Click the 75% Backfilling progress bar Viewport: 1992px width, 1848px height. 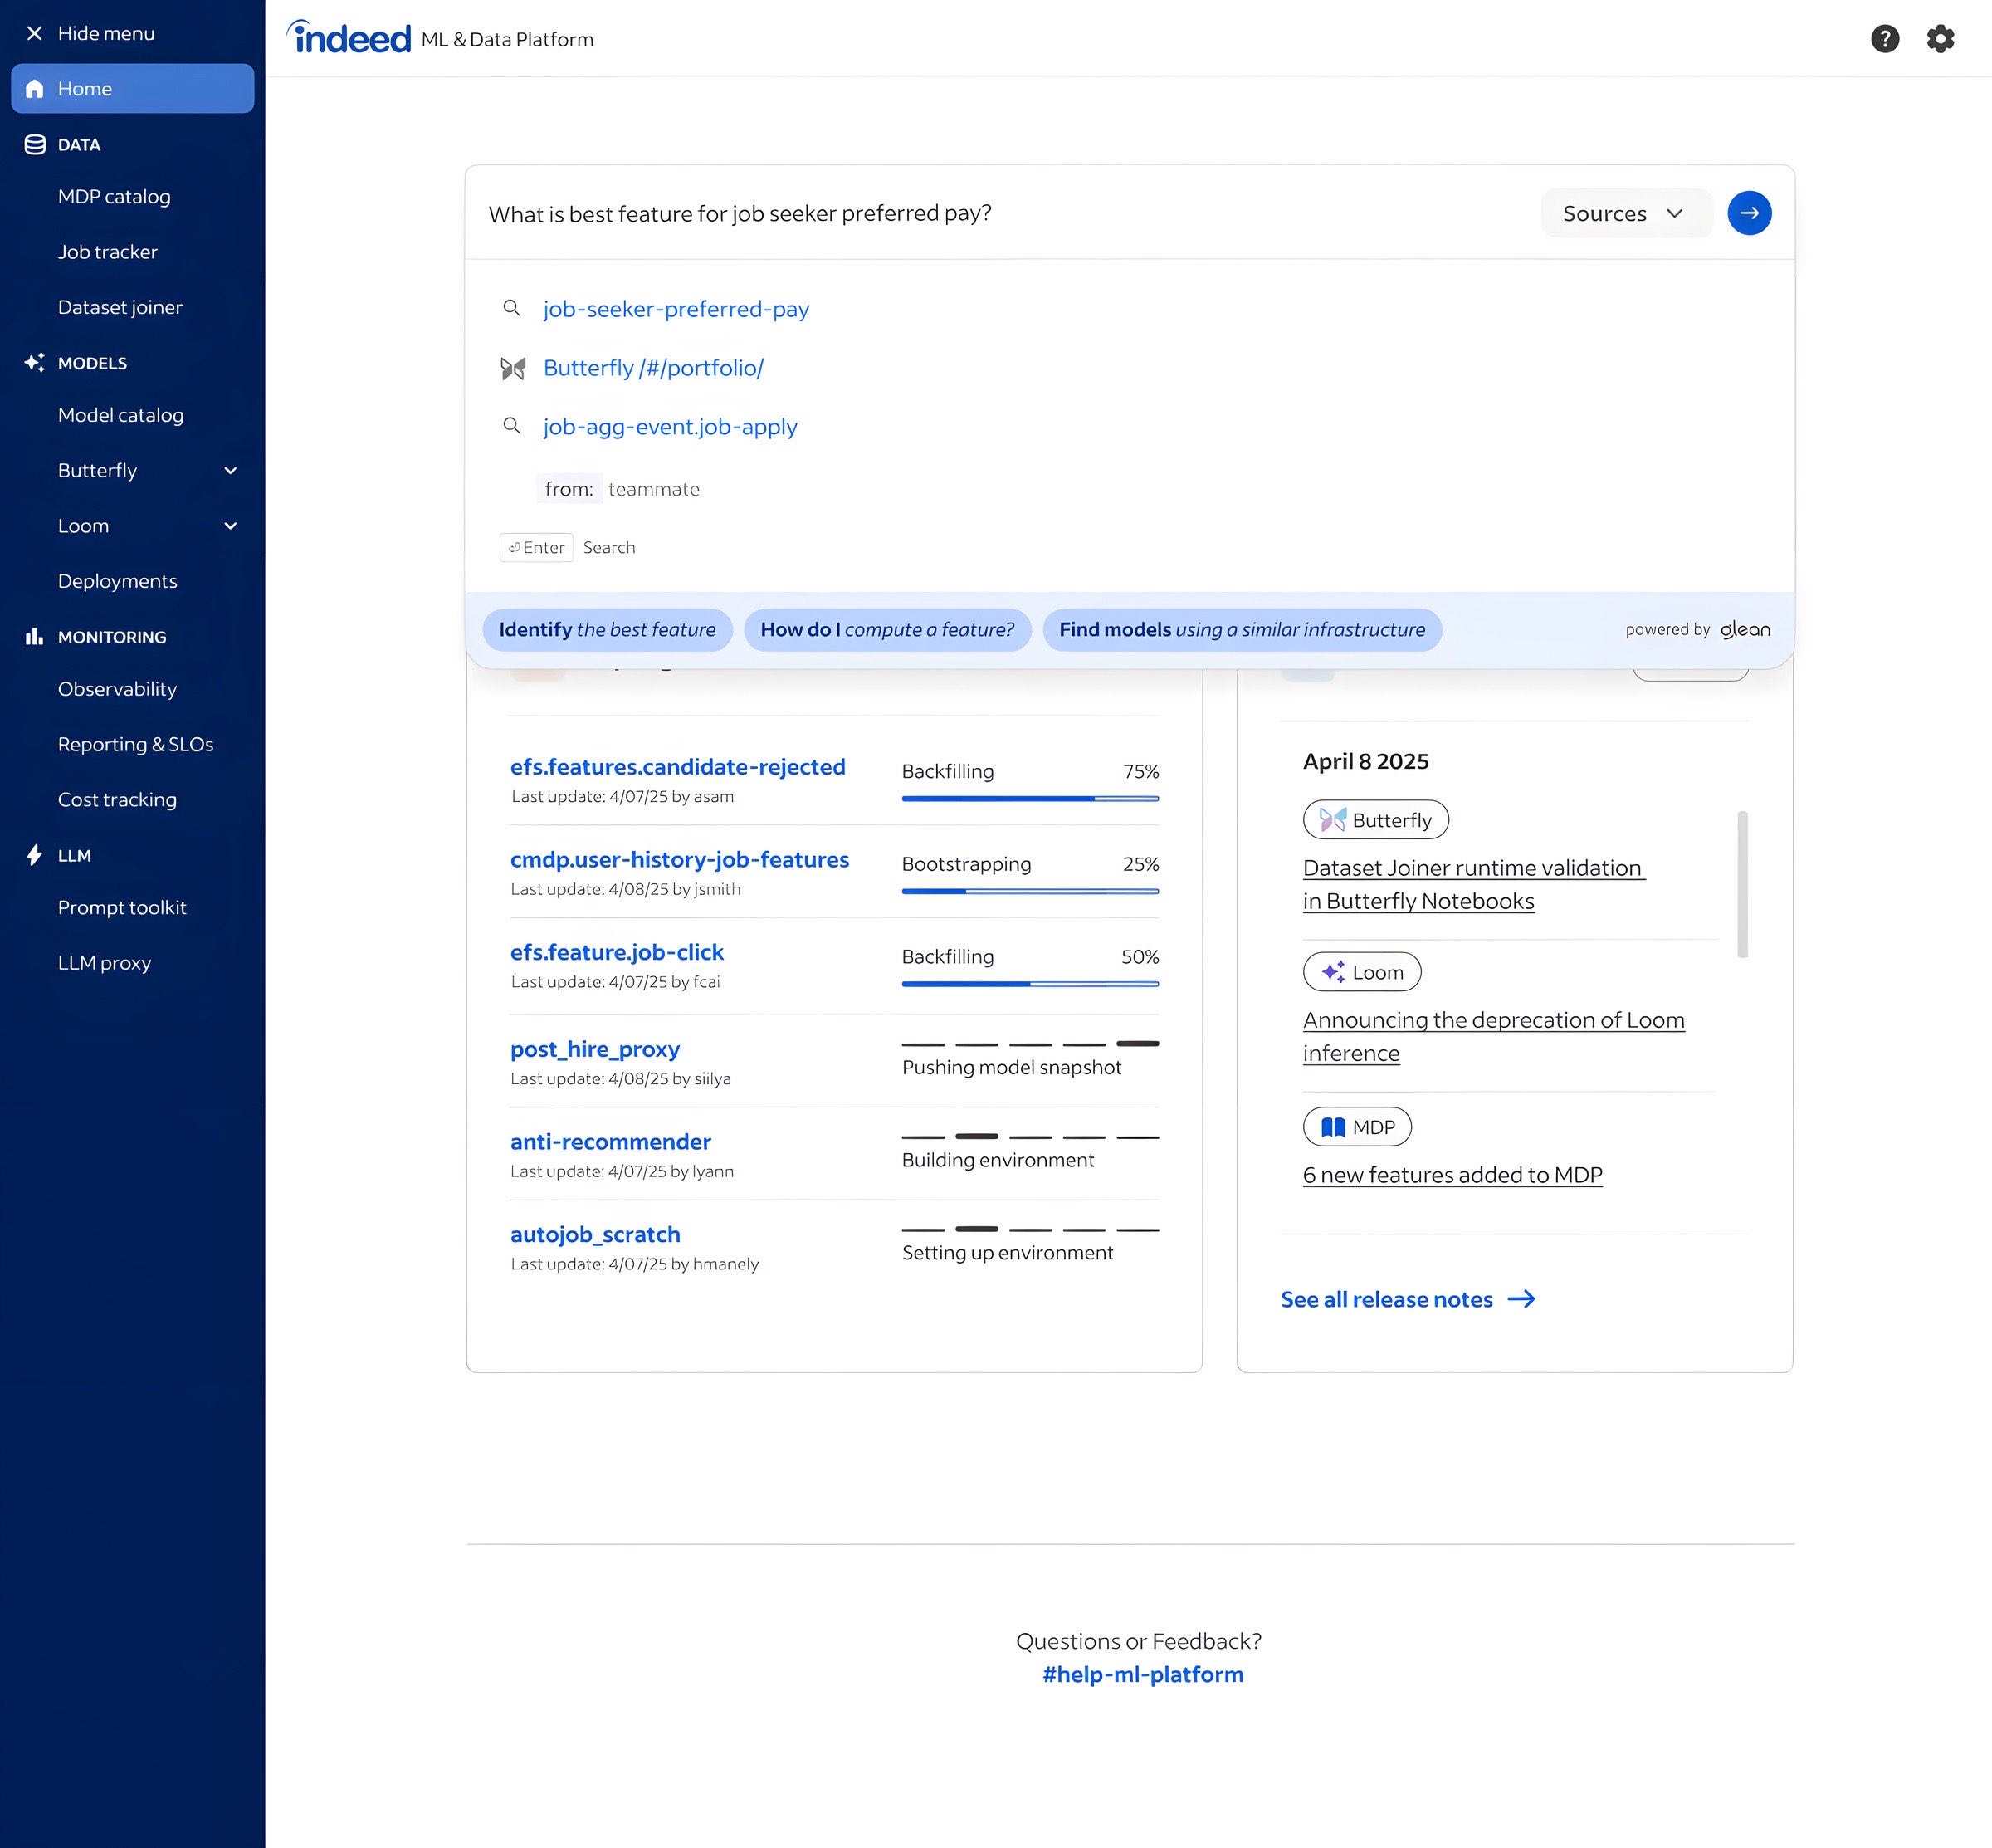1030,798
